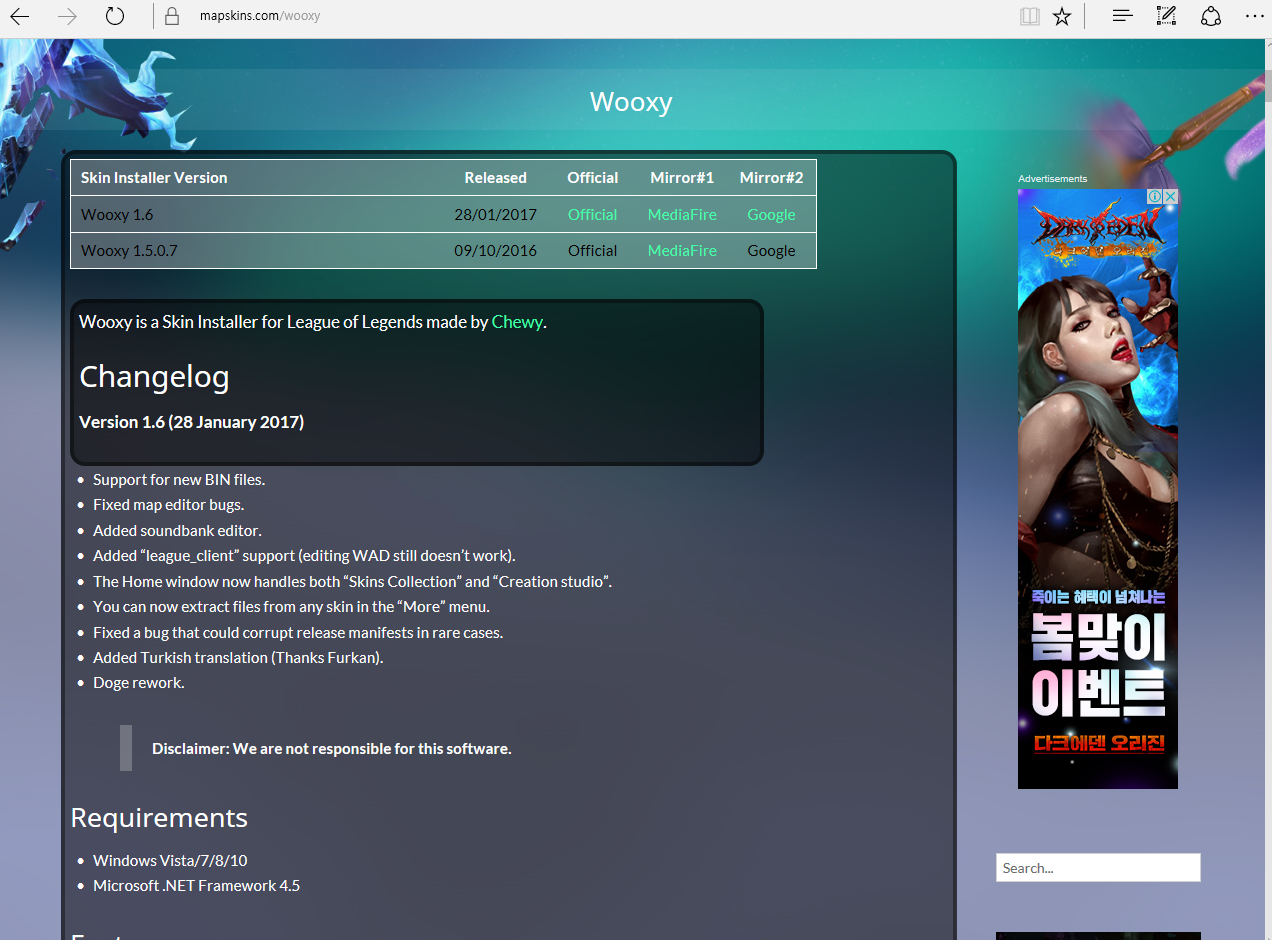
Task: Click the league_client support changelog item
Action: 304,555
